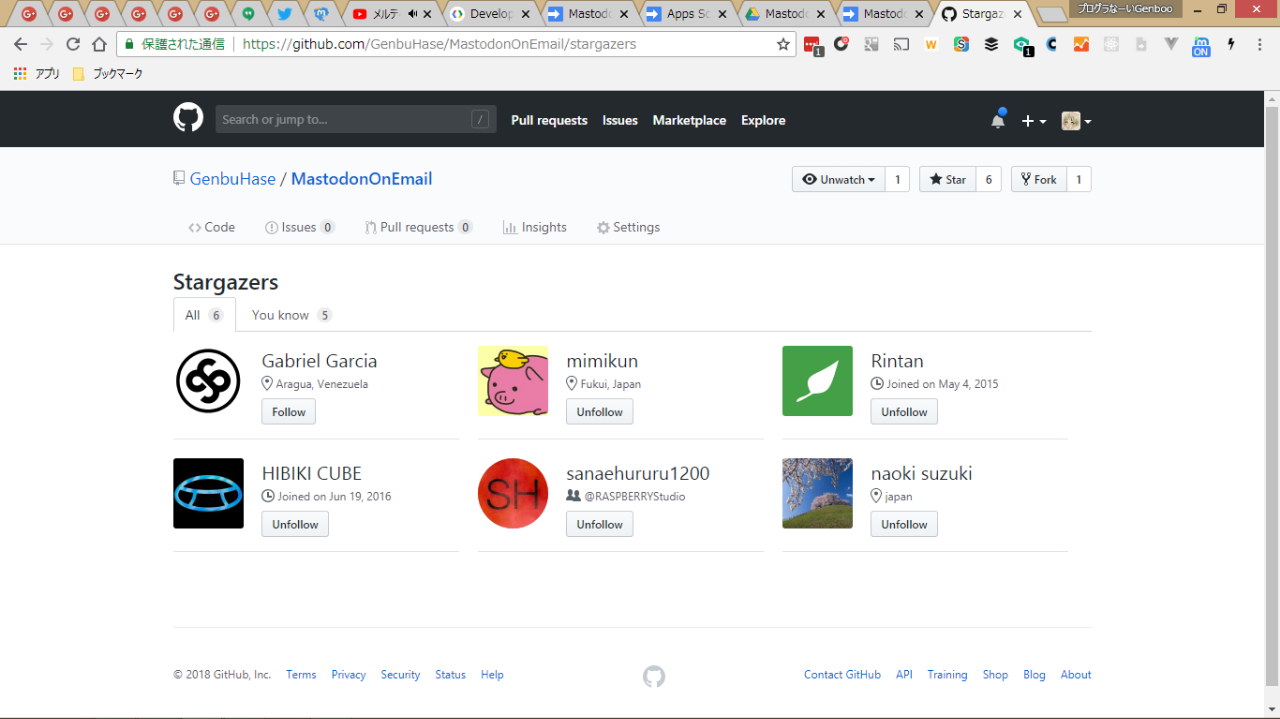Expand the Unwatch dropdown
Screen dimensions: 1280x719
tap(839, 179)
